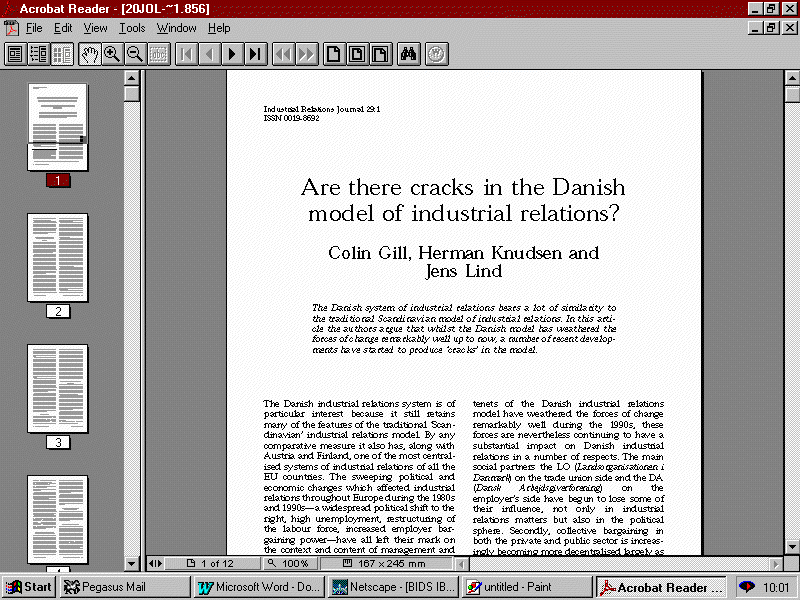Open the File menu

34,28
